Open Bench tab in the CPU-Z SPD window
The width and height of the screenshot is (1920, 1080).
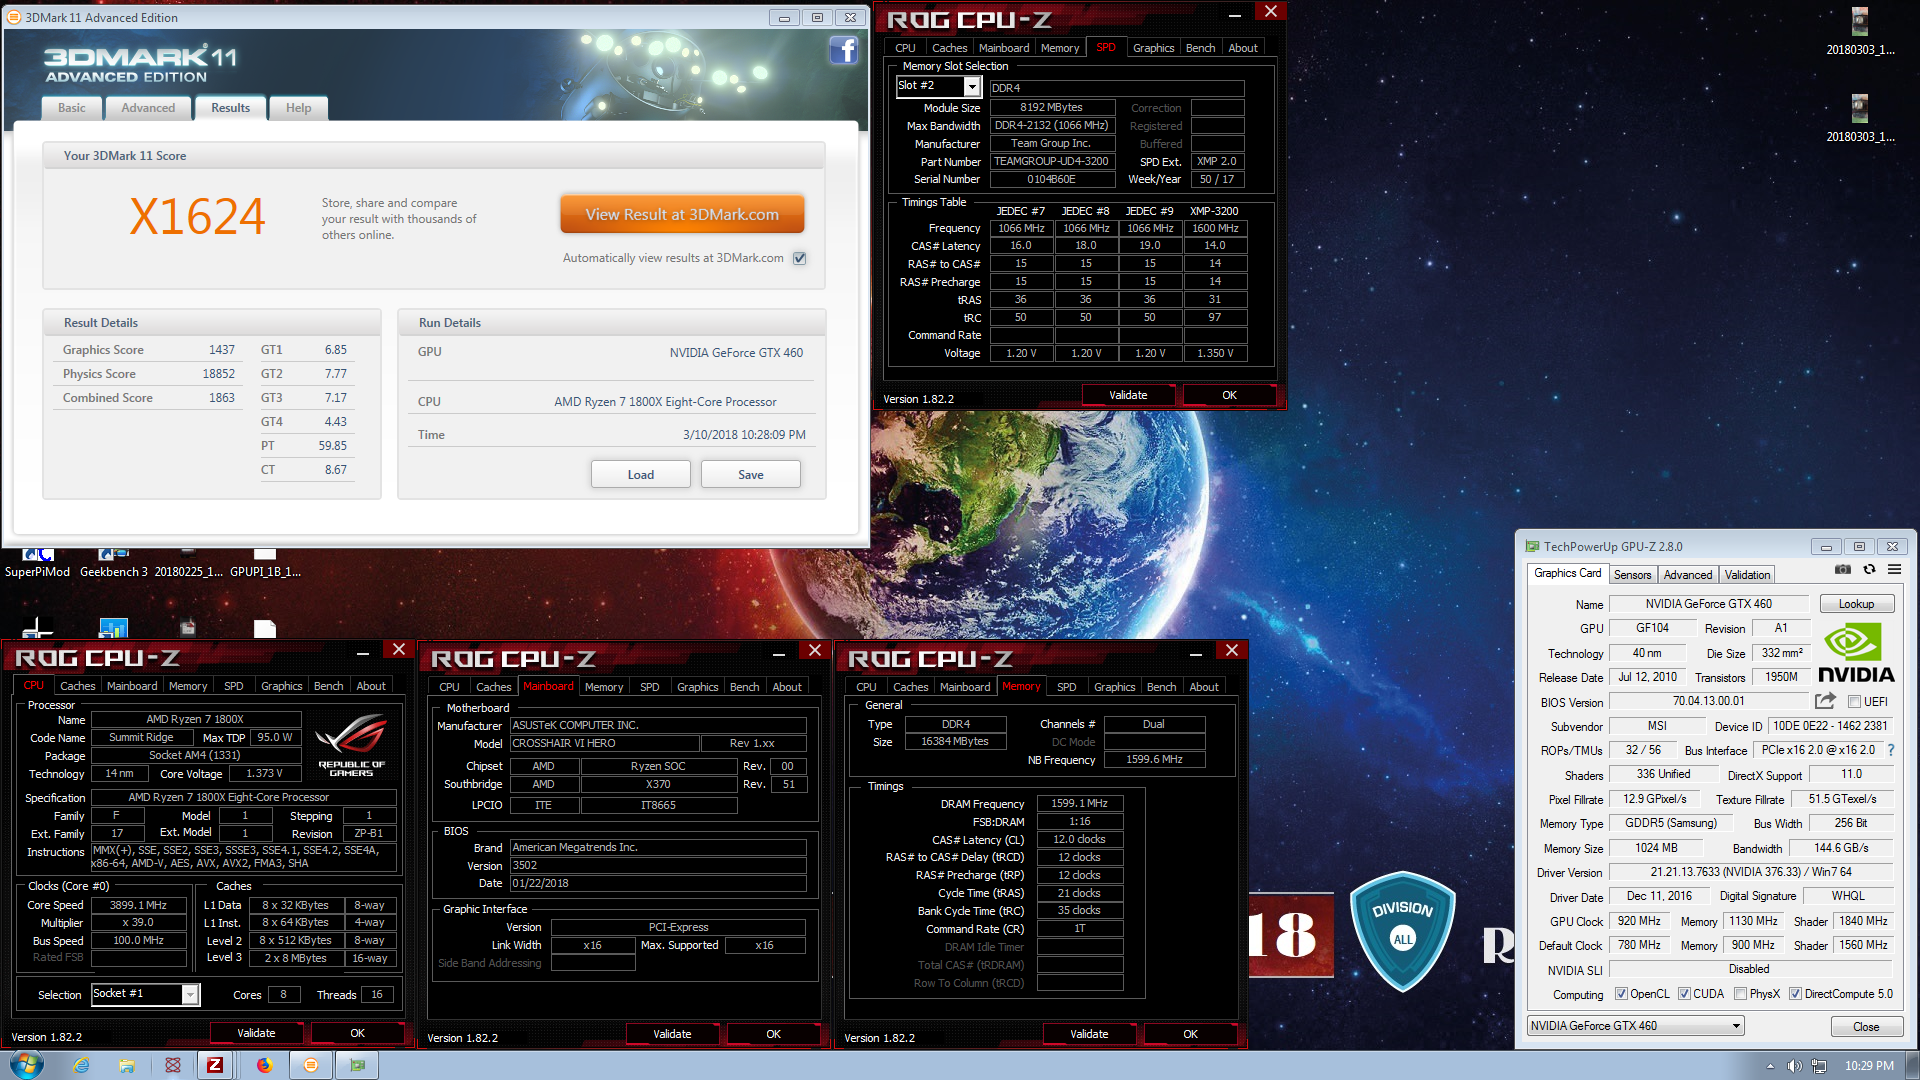click(x=1200, y=48)
